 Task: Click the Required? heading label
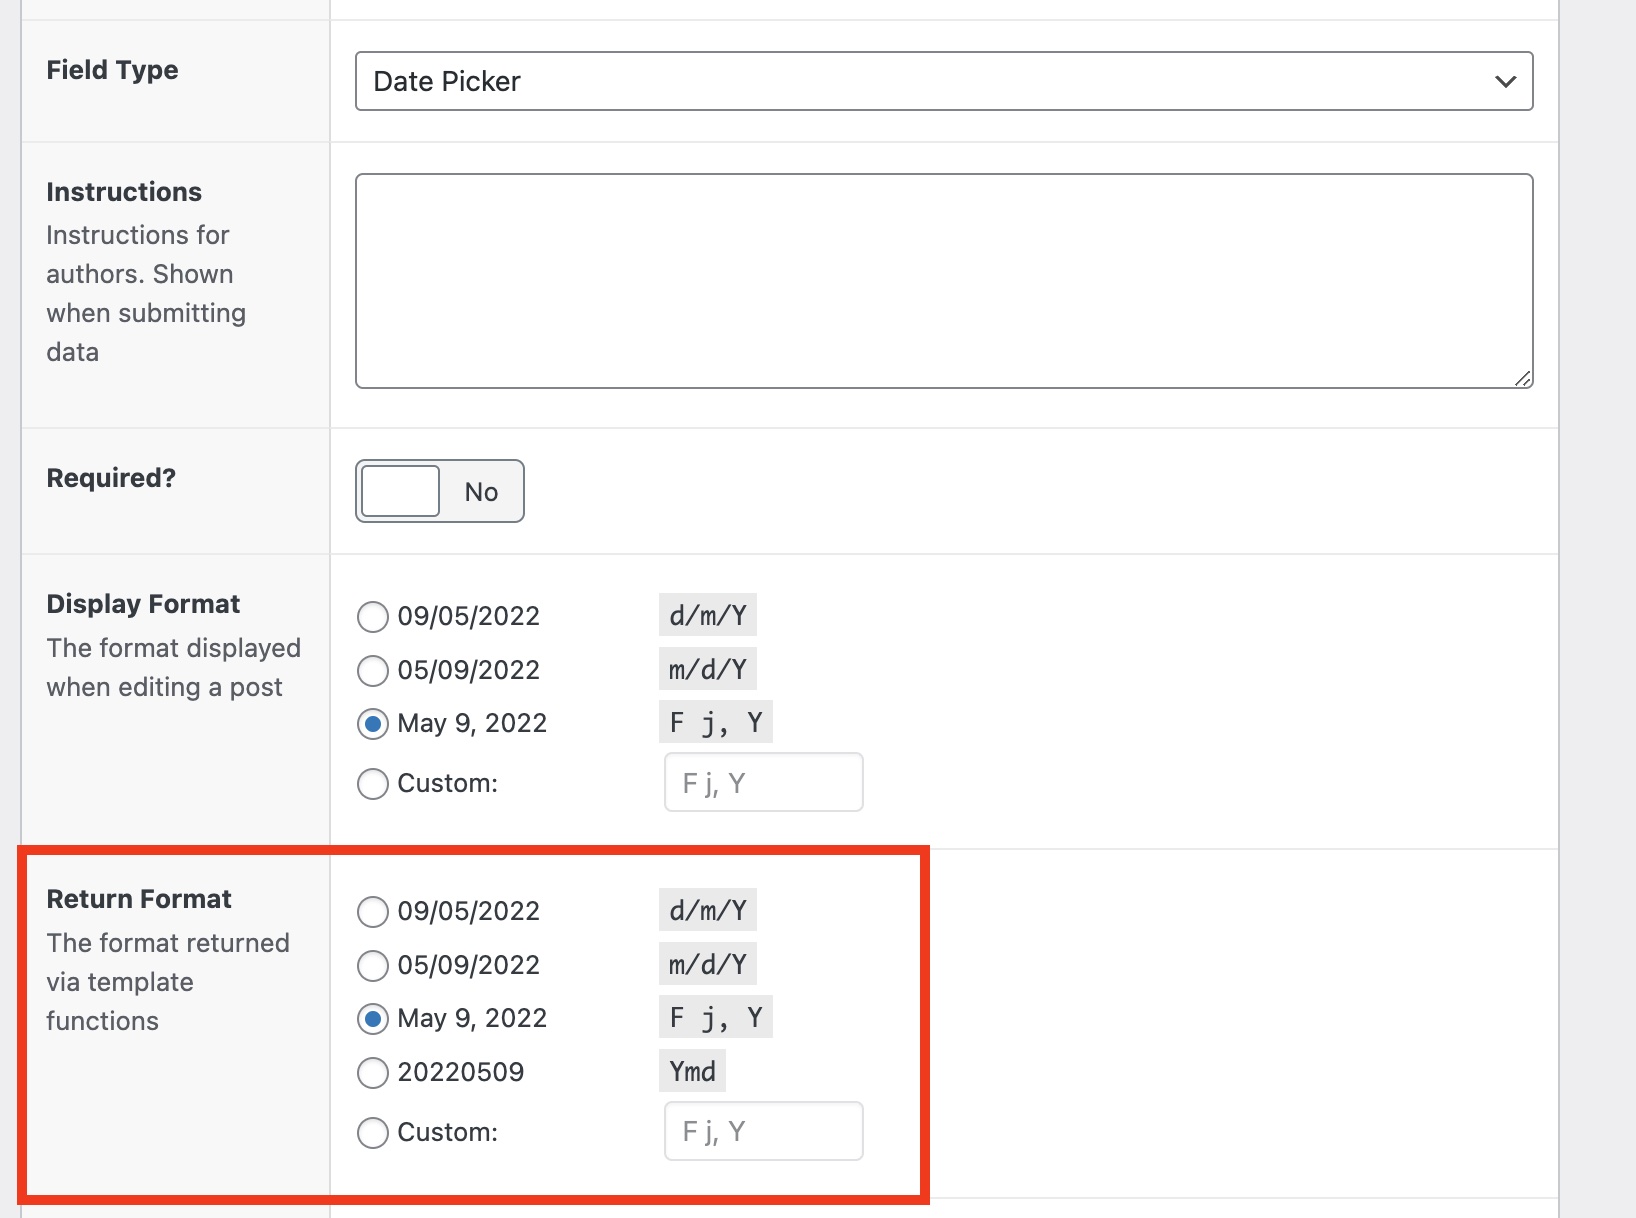[x=111, y=478]
